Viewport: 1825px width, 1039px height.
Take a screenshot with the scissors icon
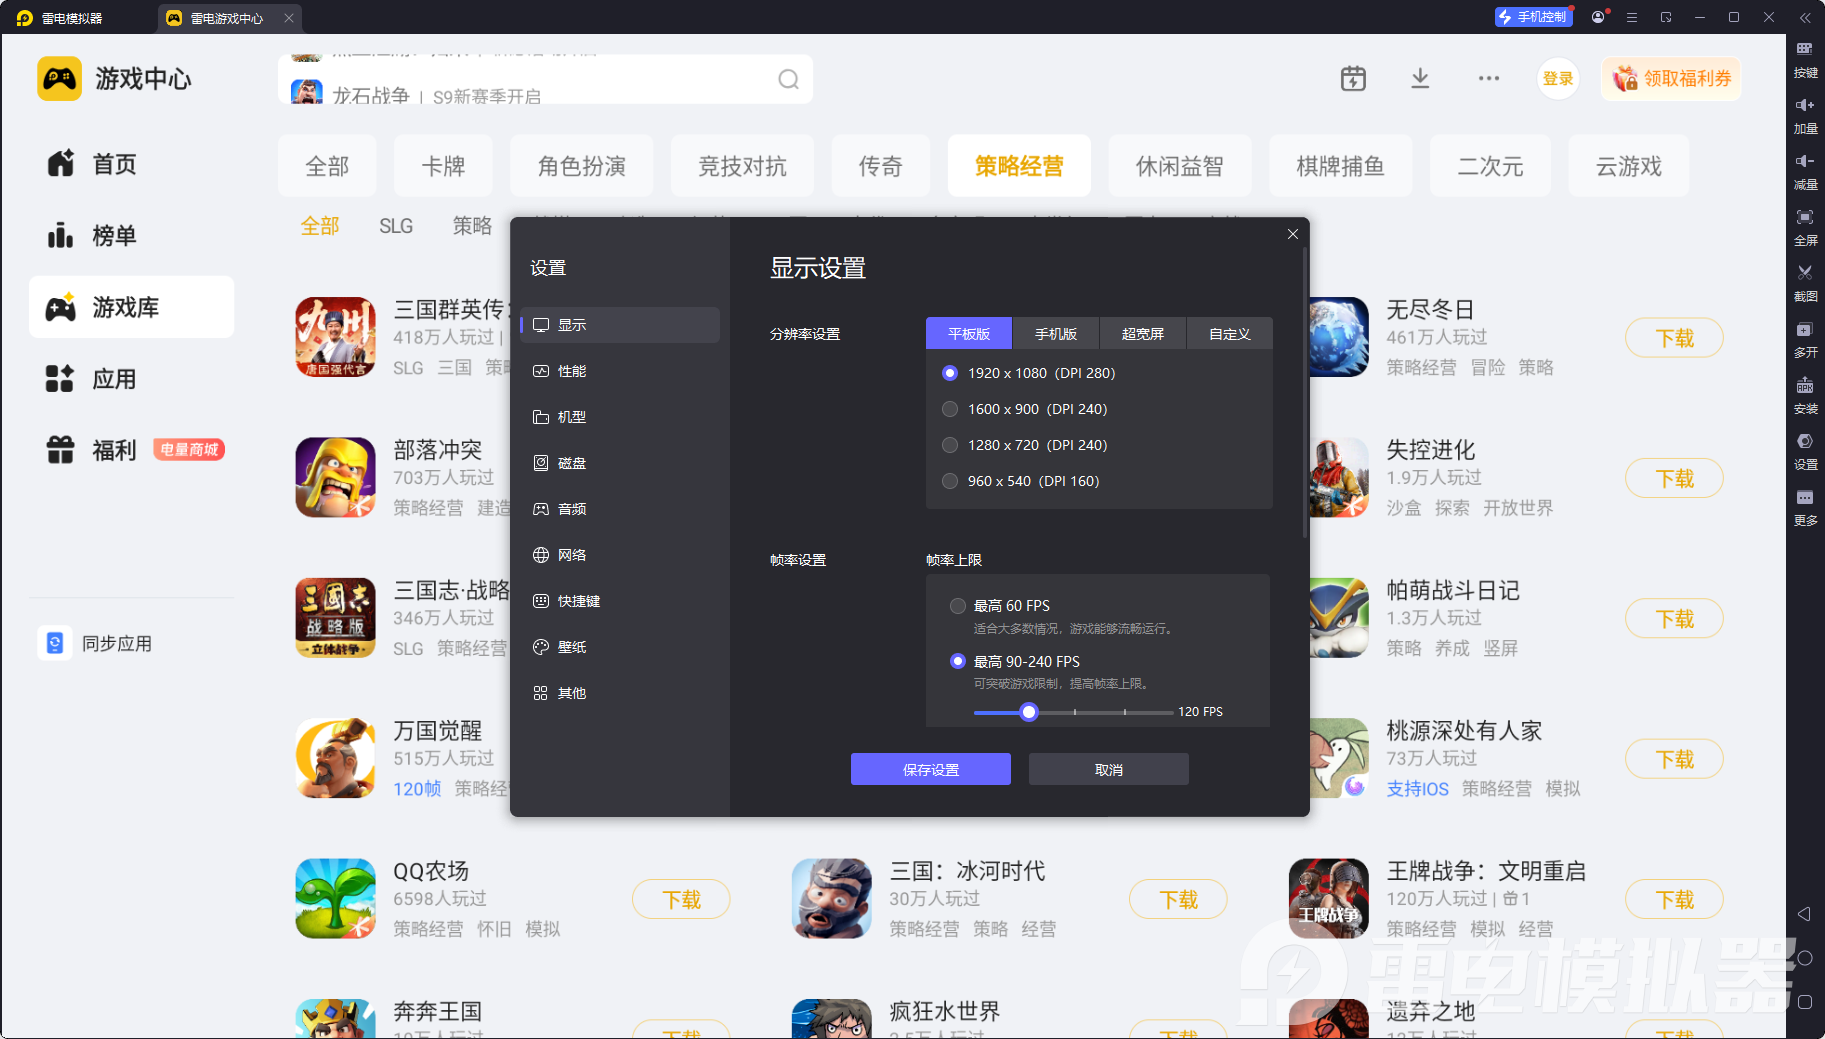tap(1805, 273)
